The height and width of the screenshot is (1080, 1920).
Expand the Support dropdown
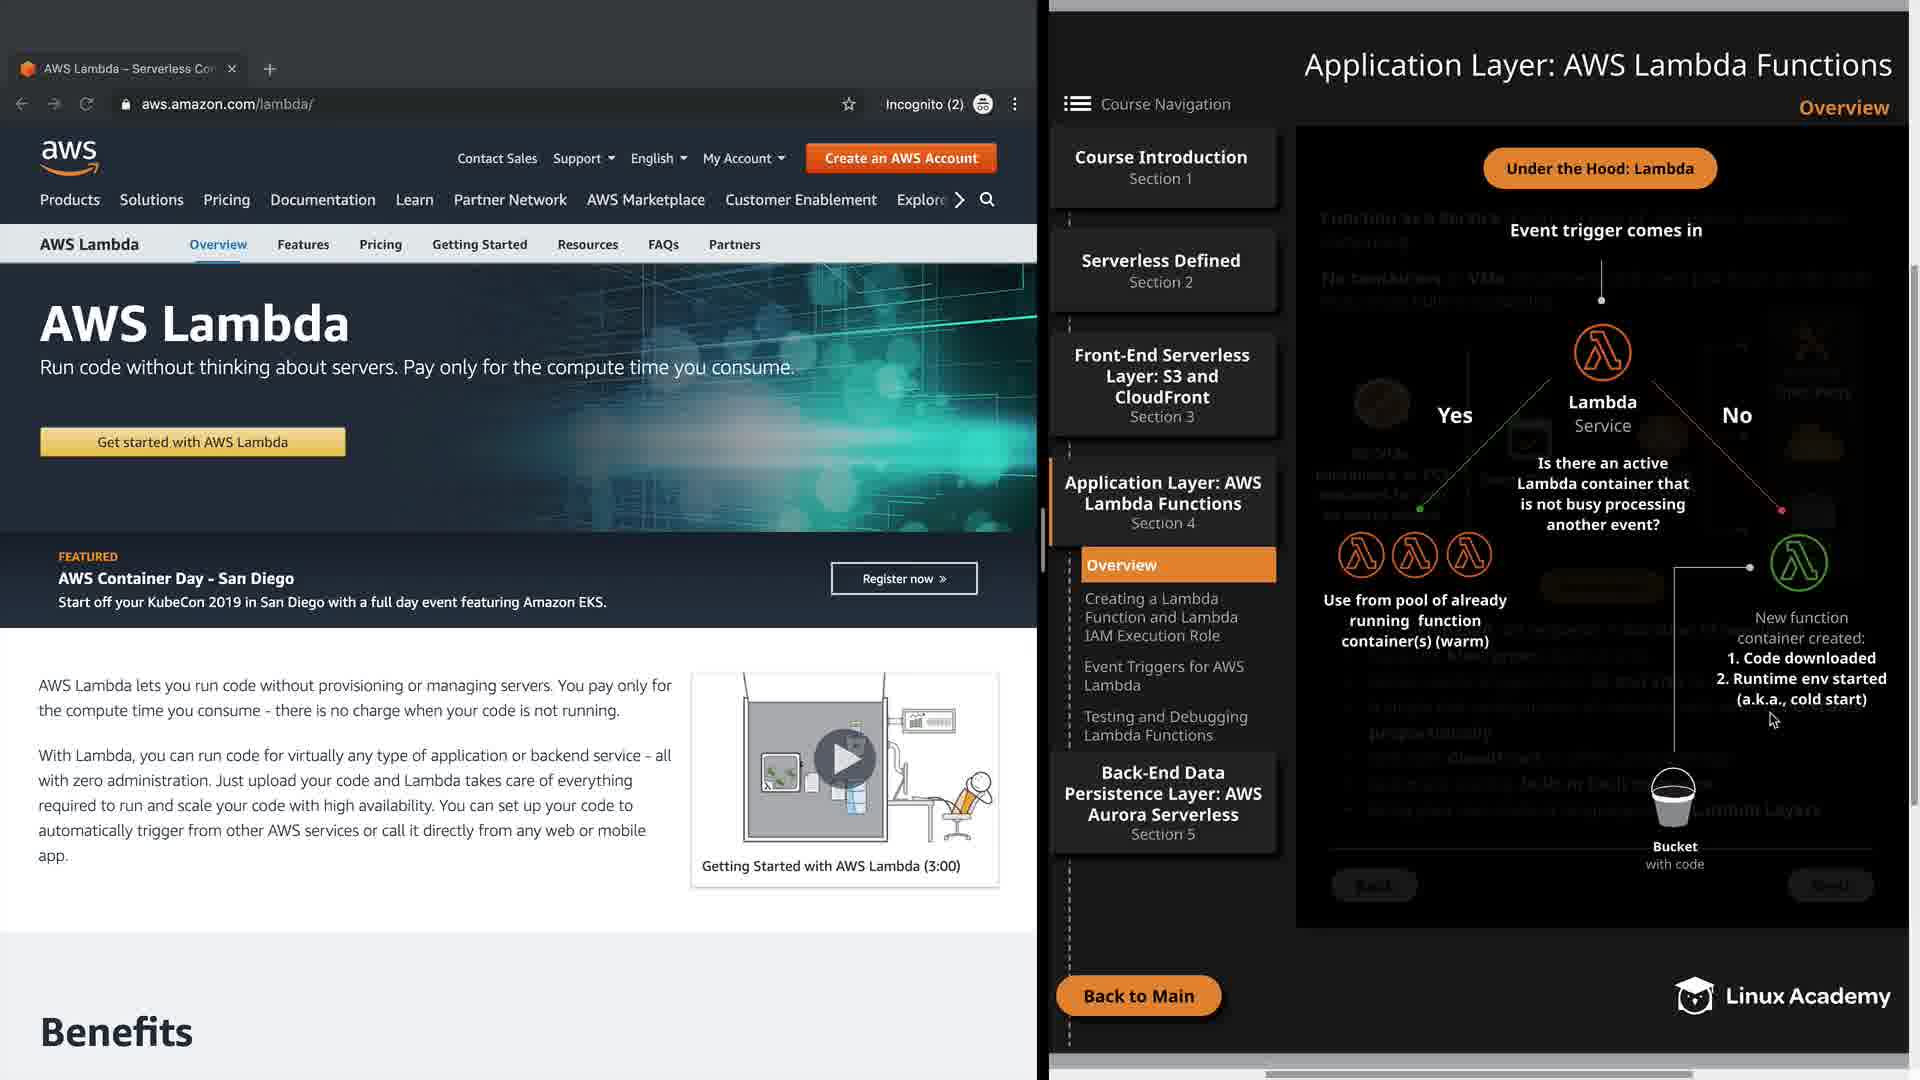click(x=584, y=158)
